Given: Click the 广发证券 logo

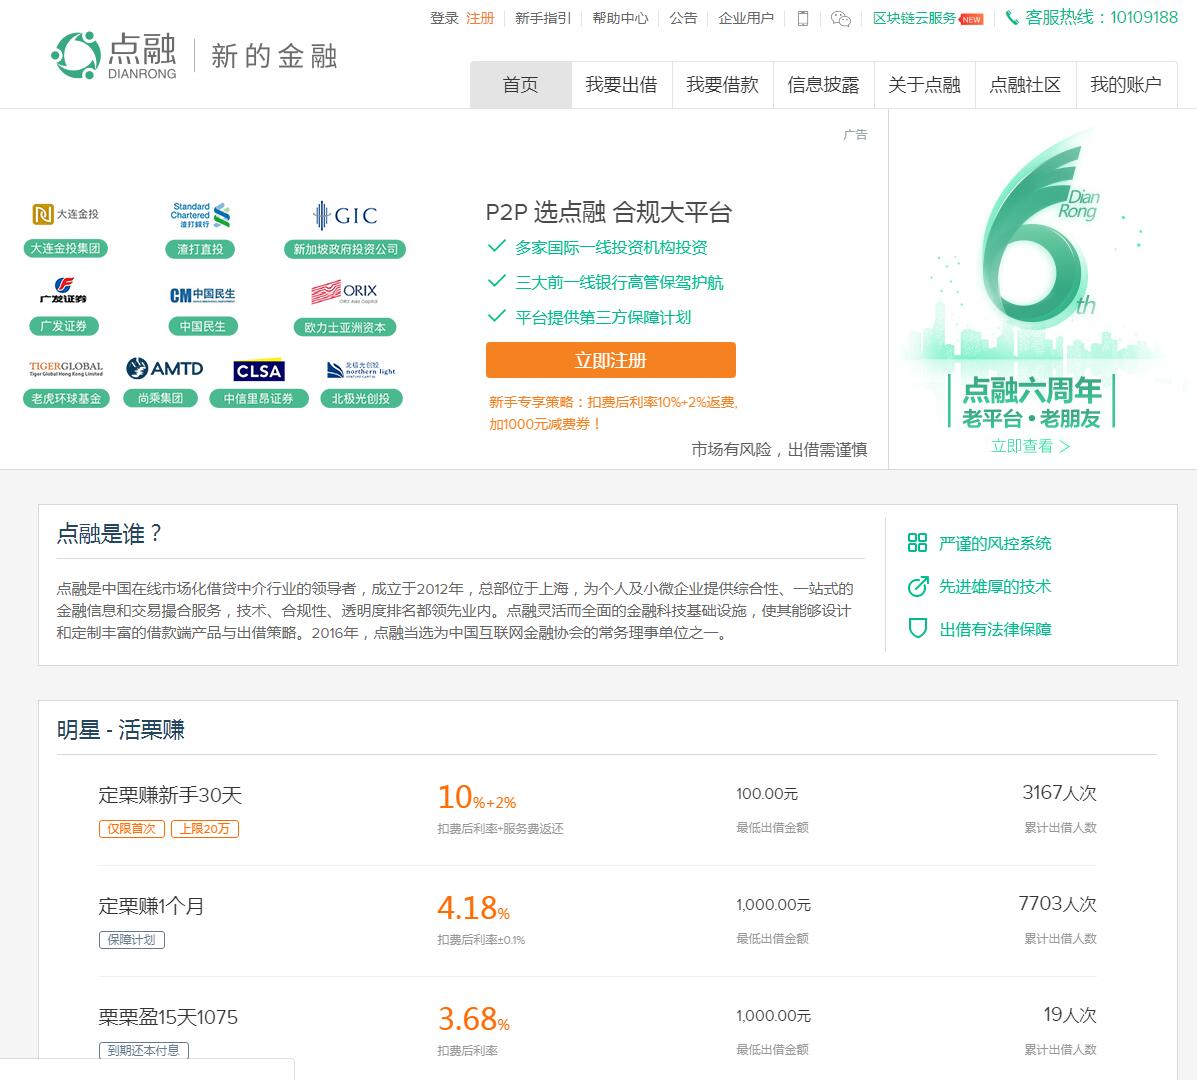Looking at the screenshot, I should [63, 291].
